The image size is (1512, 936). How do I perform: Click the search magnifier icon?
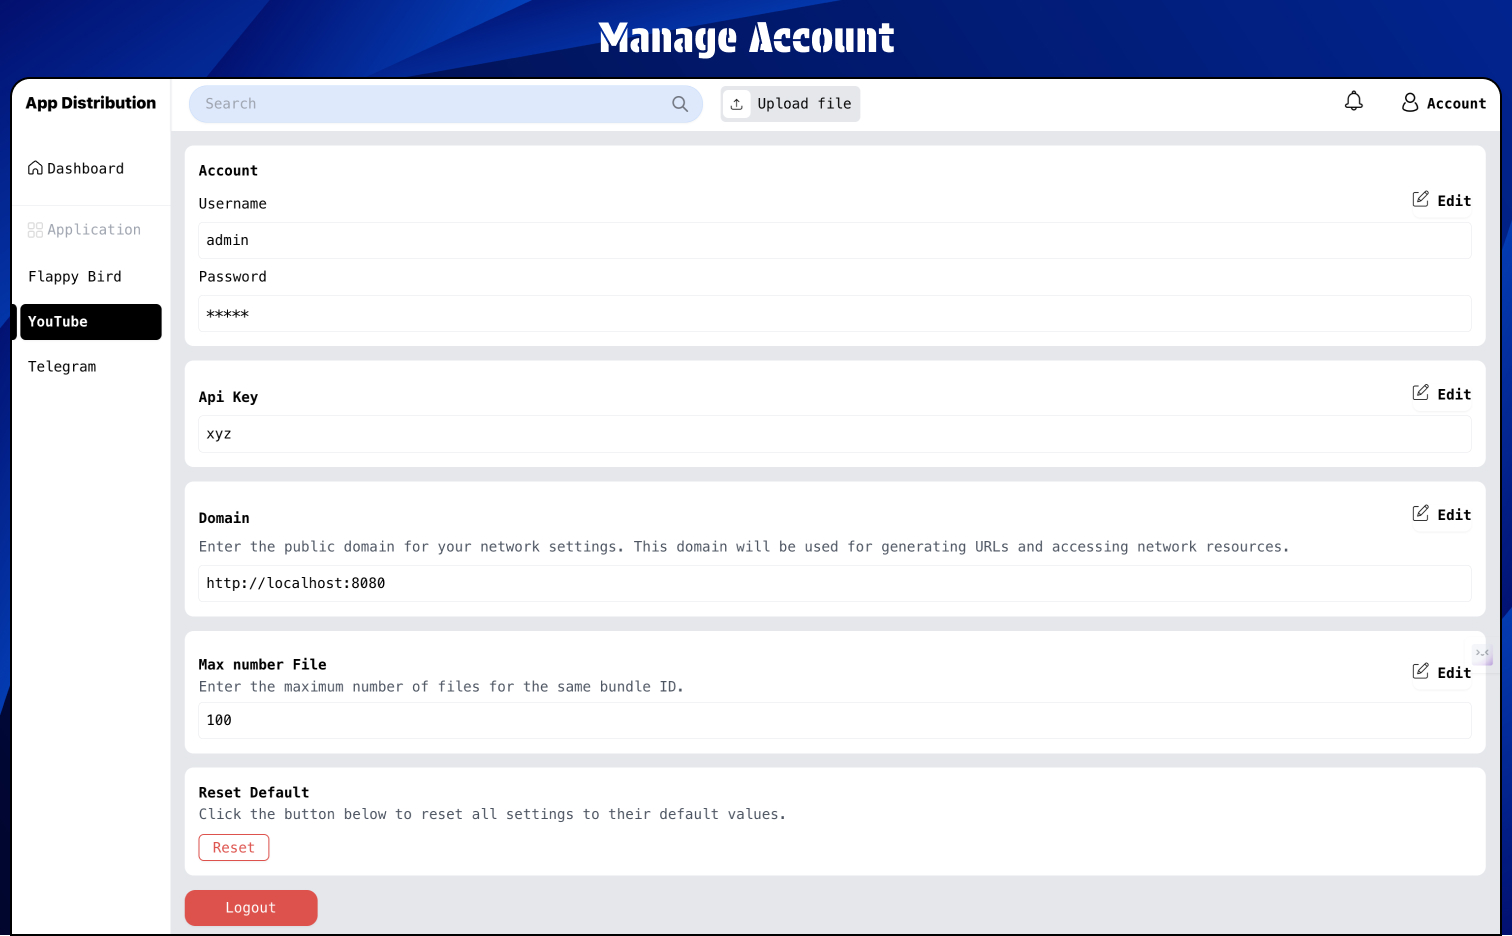tap(680, 104)
